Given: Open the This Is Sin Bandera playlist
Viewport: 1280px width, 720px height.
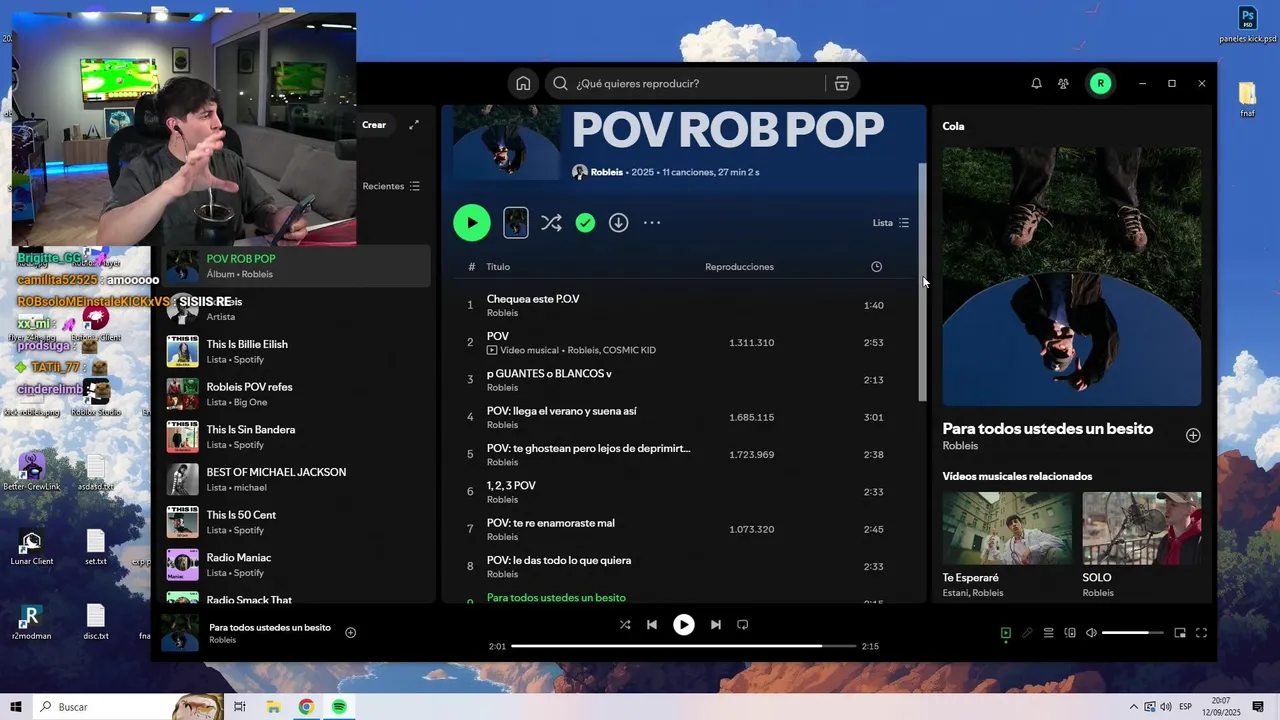Looking at the screenshot, I should (296, 437).
